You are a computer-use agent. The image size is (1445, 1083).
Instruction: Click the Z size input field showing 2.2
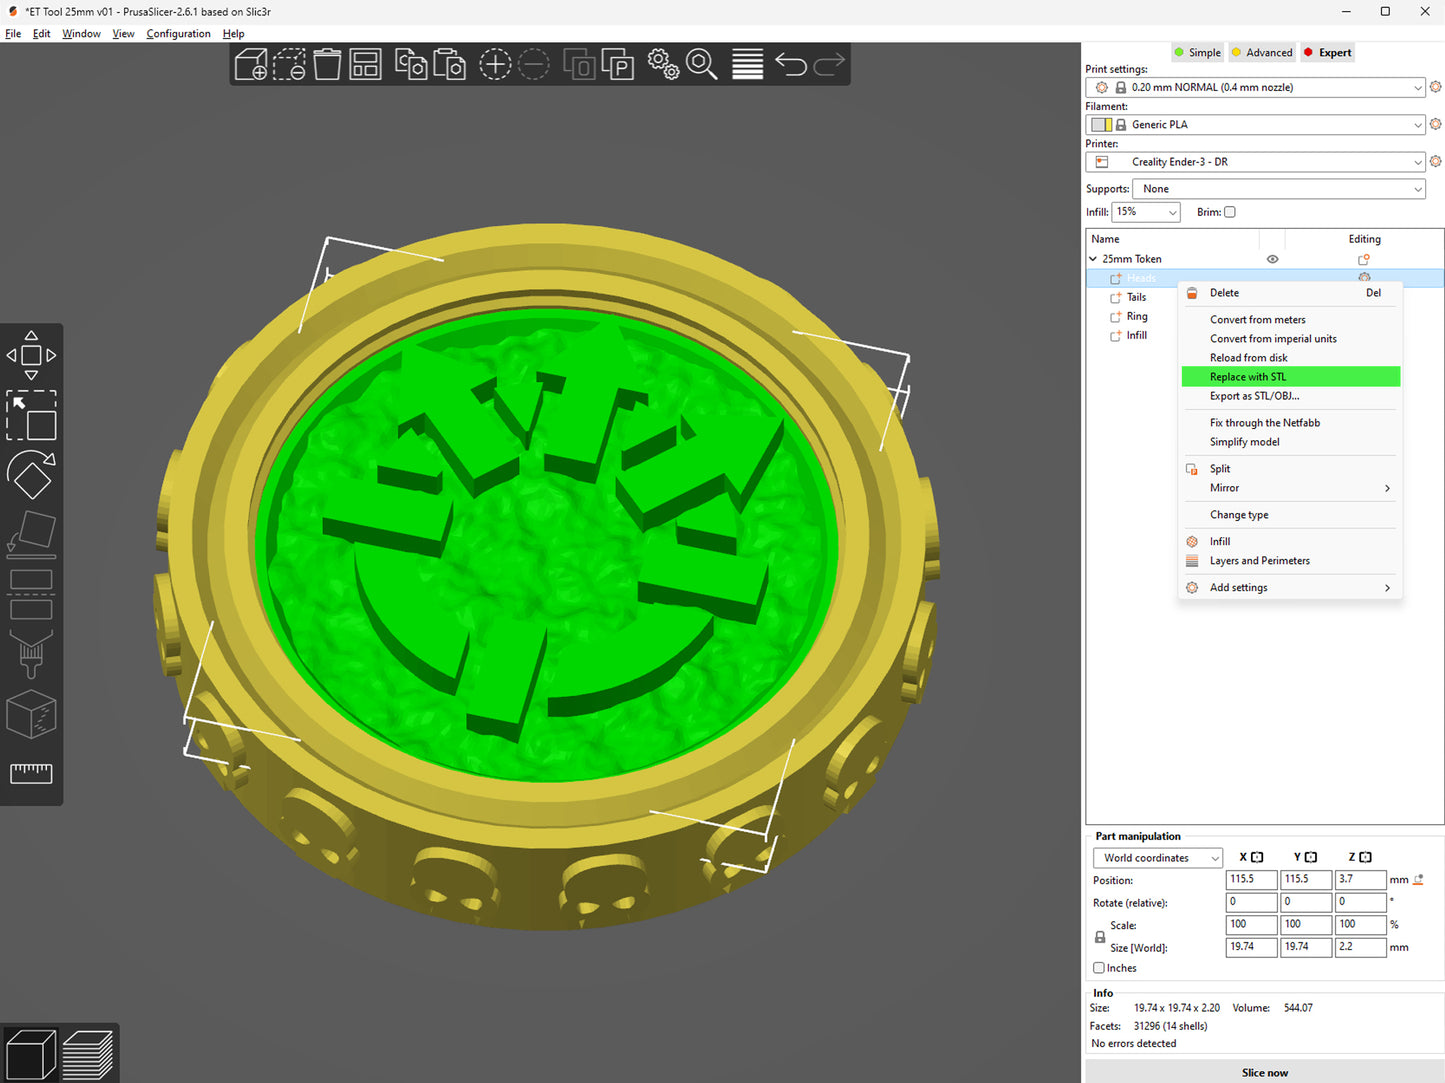[x=1360, y=947]
